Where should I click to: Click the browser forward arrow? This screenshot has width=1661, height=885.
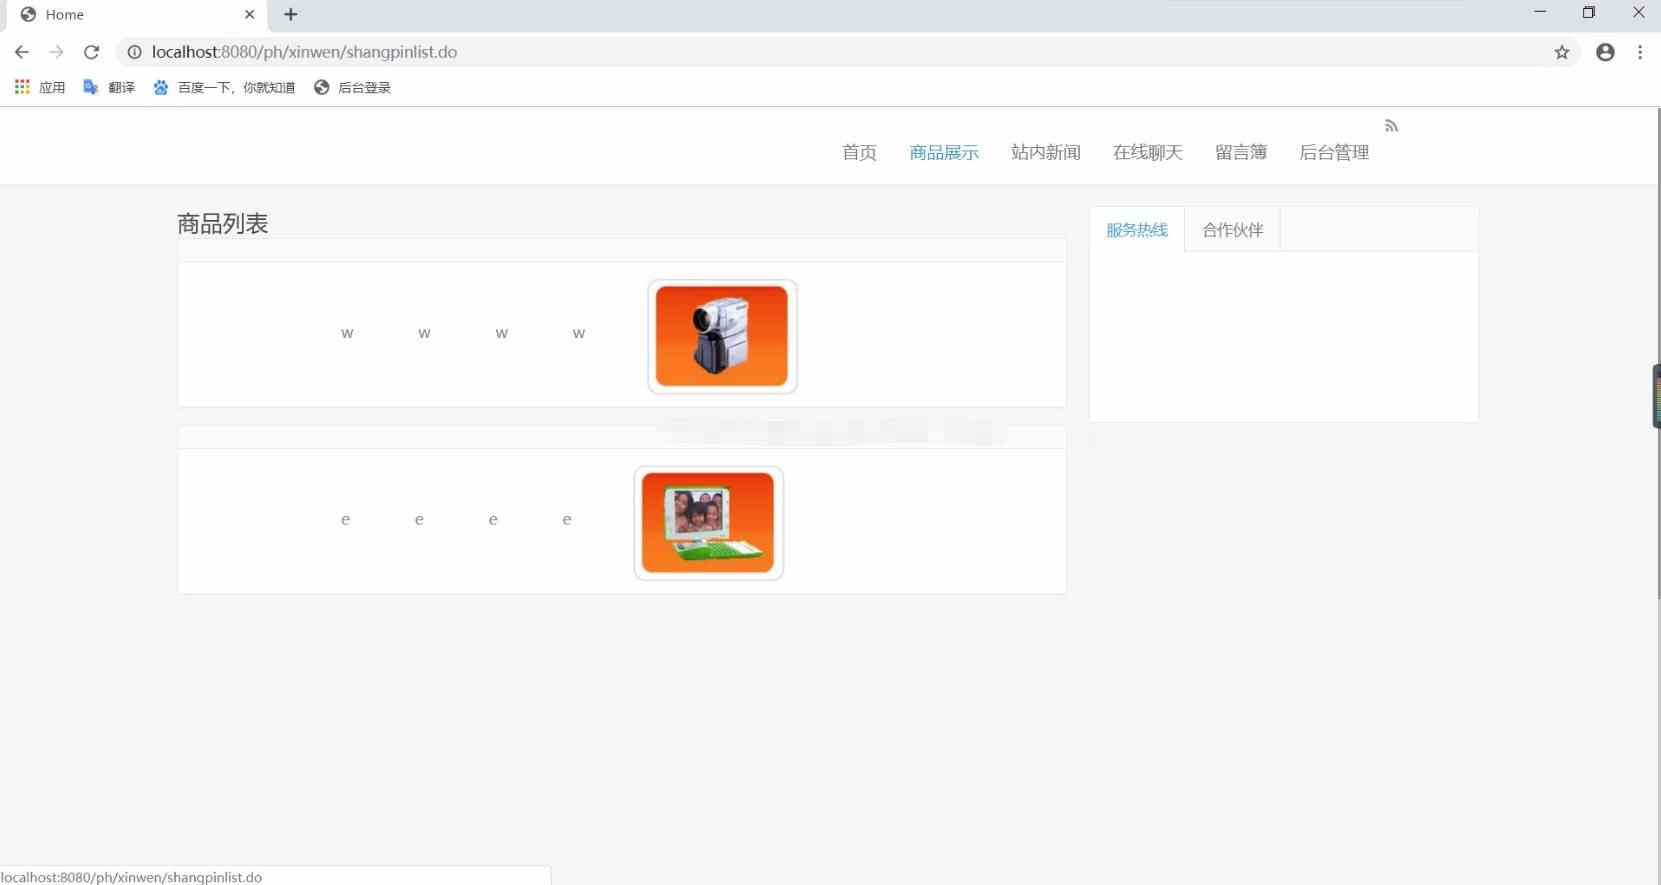click(x=56, y=52)
